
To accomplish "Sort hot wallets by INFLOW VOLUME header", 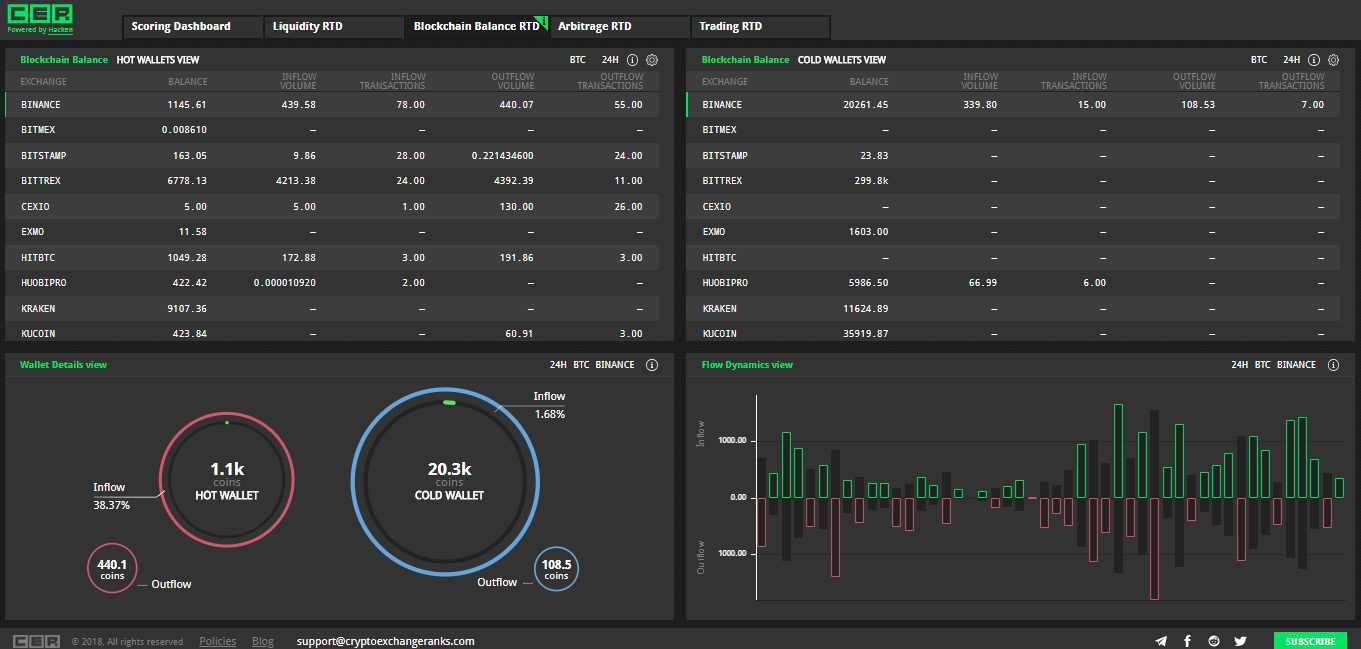I will 299,81.
